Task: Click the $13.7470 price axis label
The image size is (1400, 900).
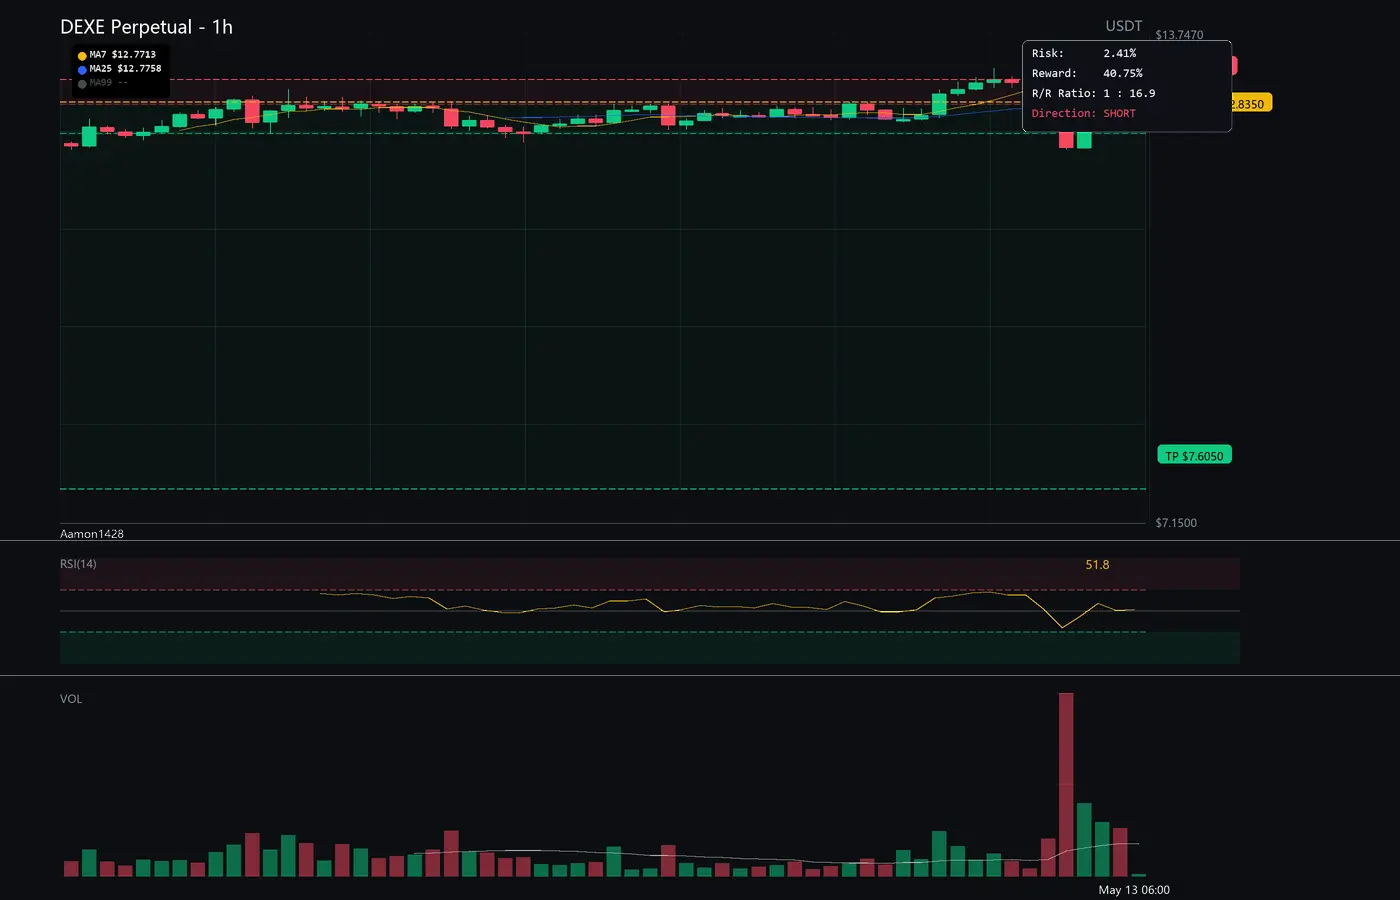Action: coord(1179,35)
